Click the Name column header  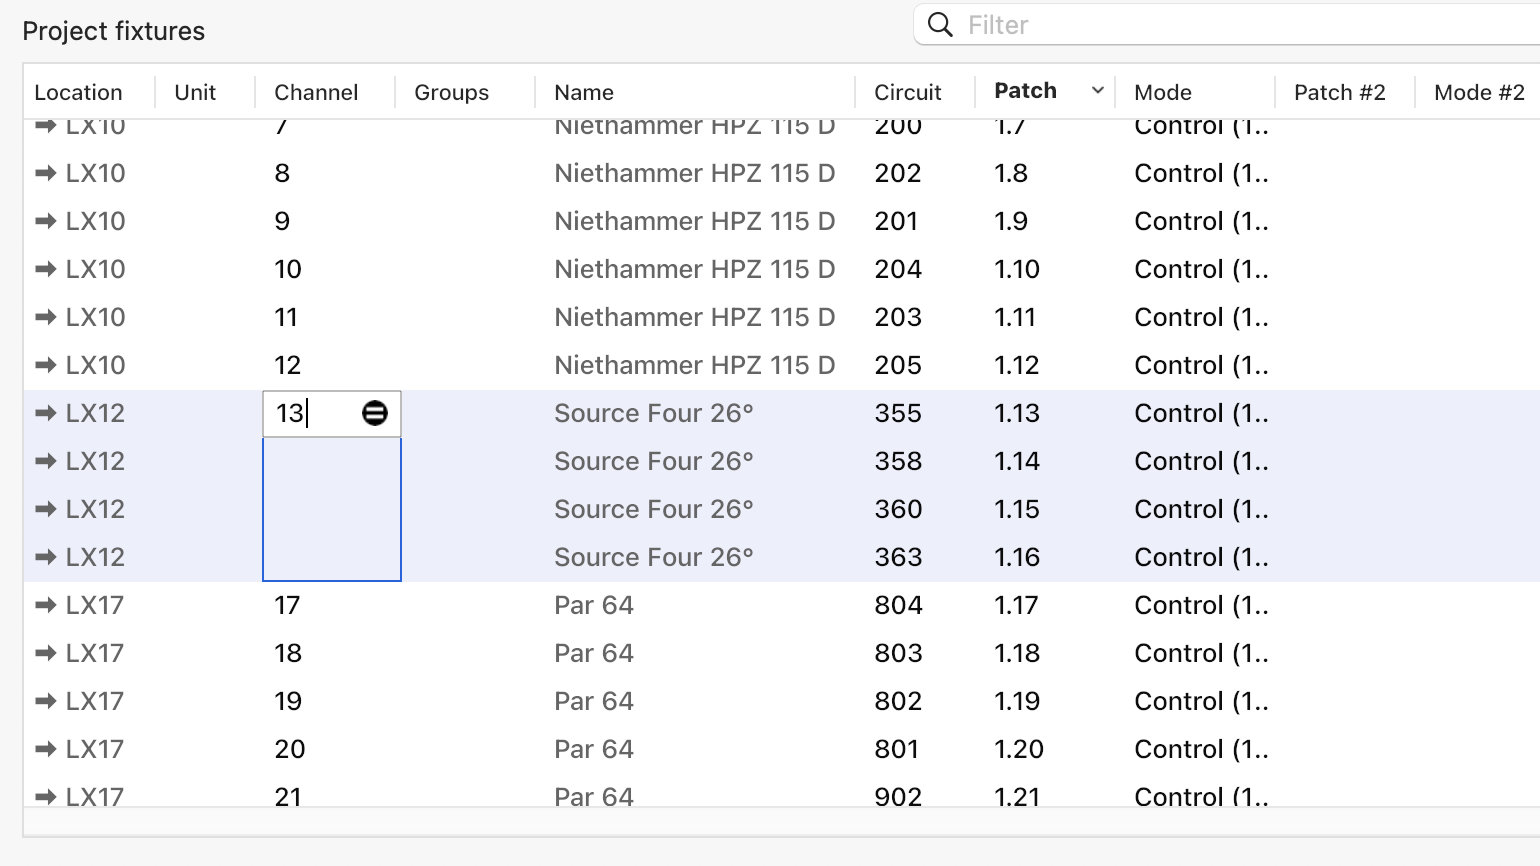(584, 92)
